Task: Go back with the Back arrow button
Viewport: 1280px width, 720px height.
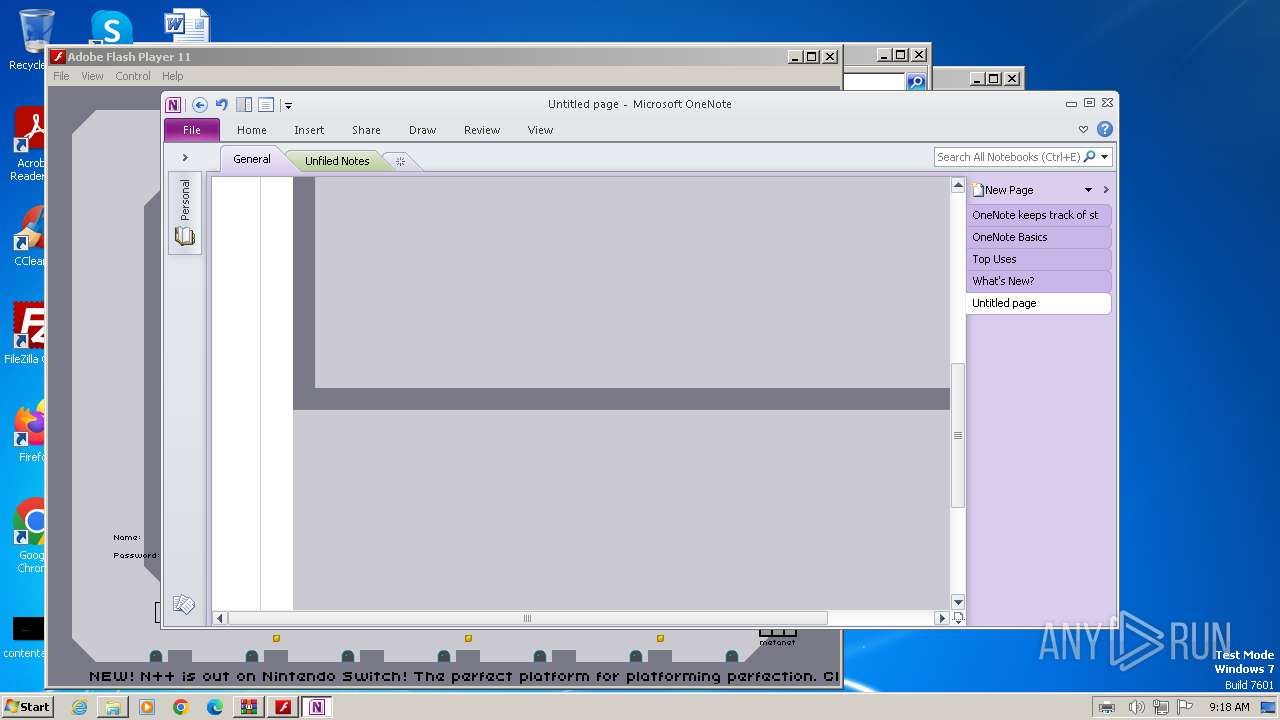Action: point(200,104)
